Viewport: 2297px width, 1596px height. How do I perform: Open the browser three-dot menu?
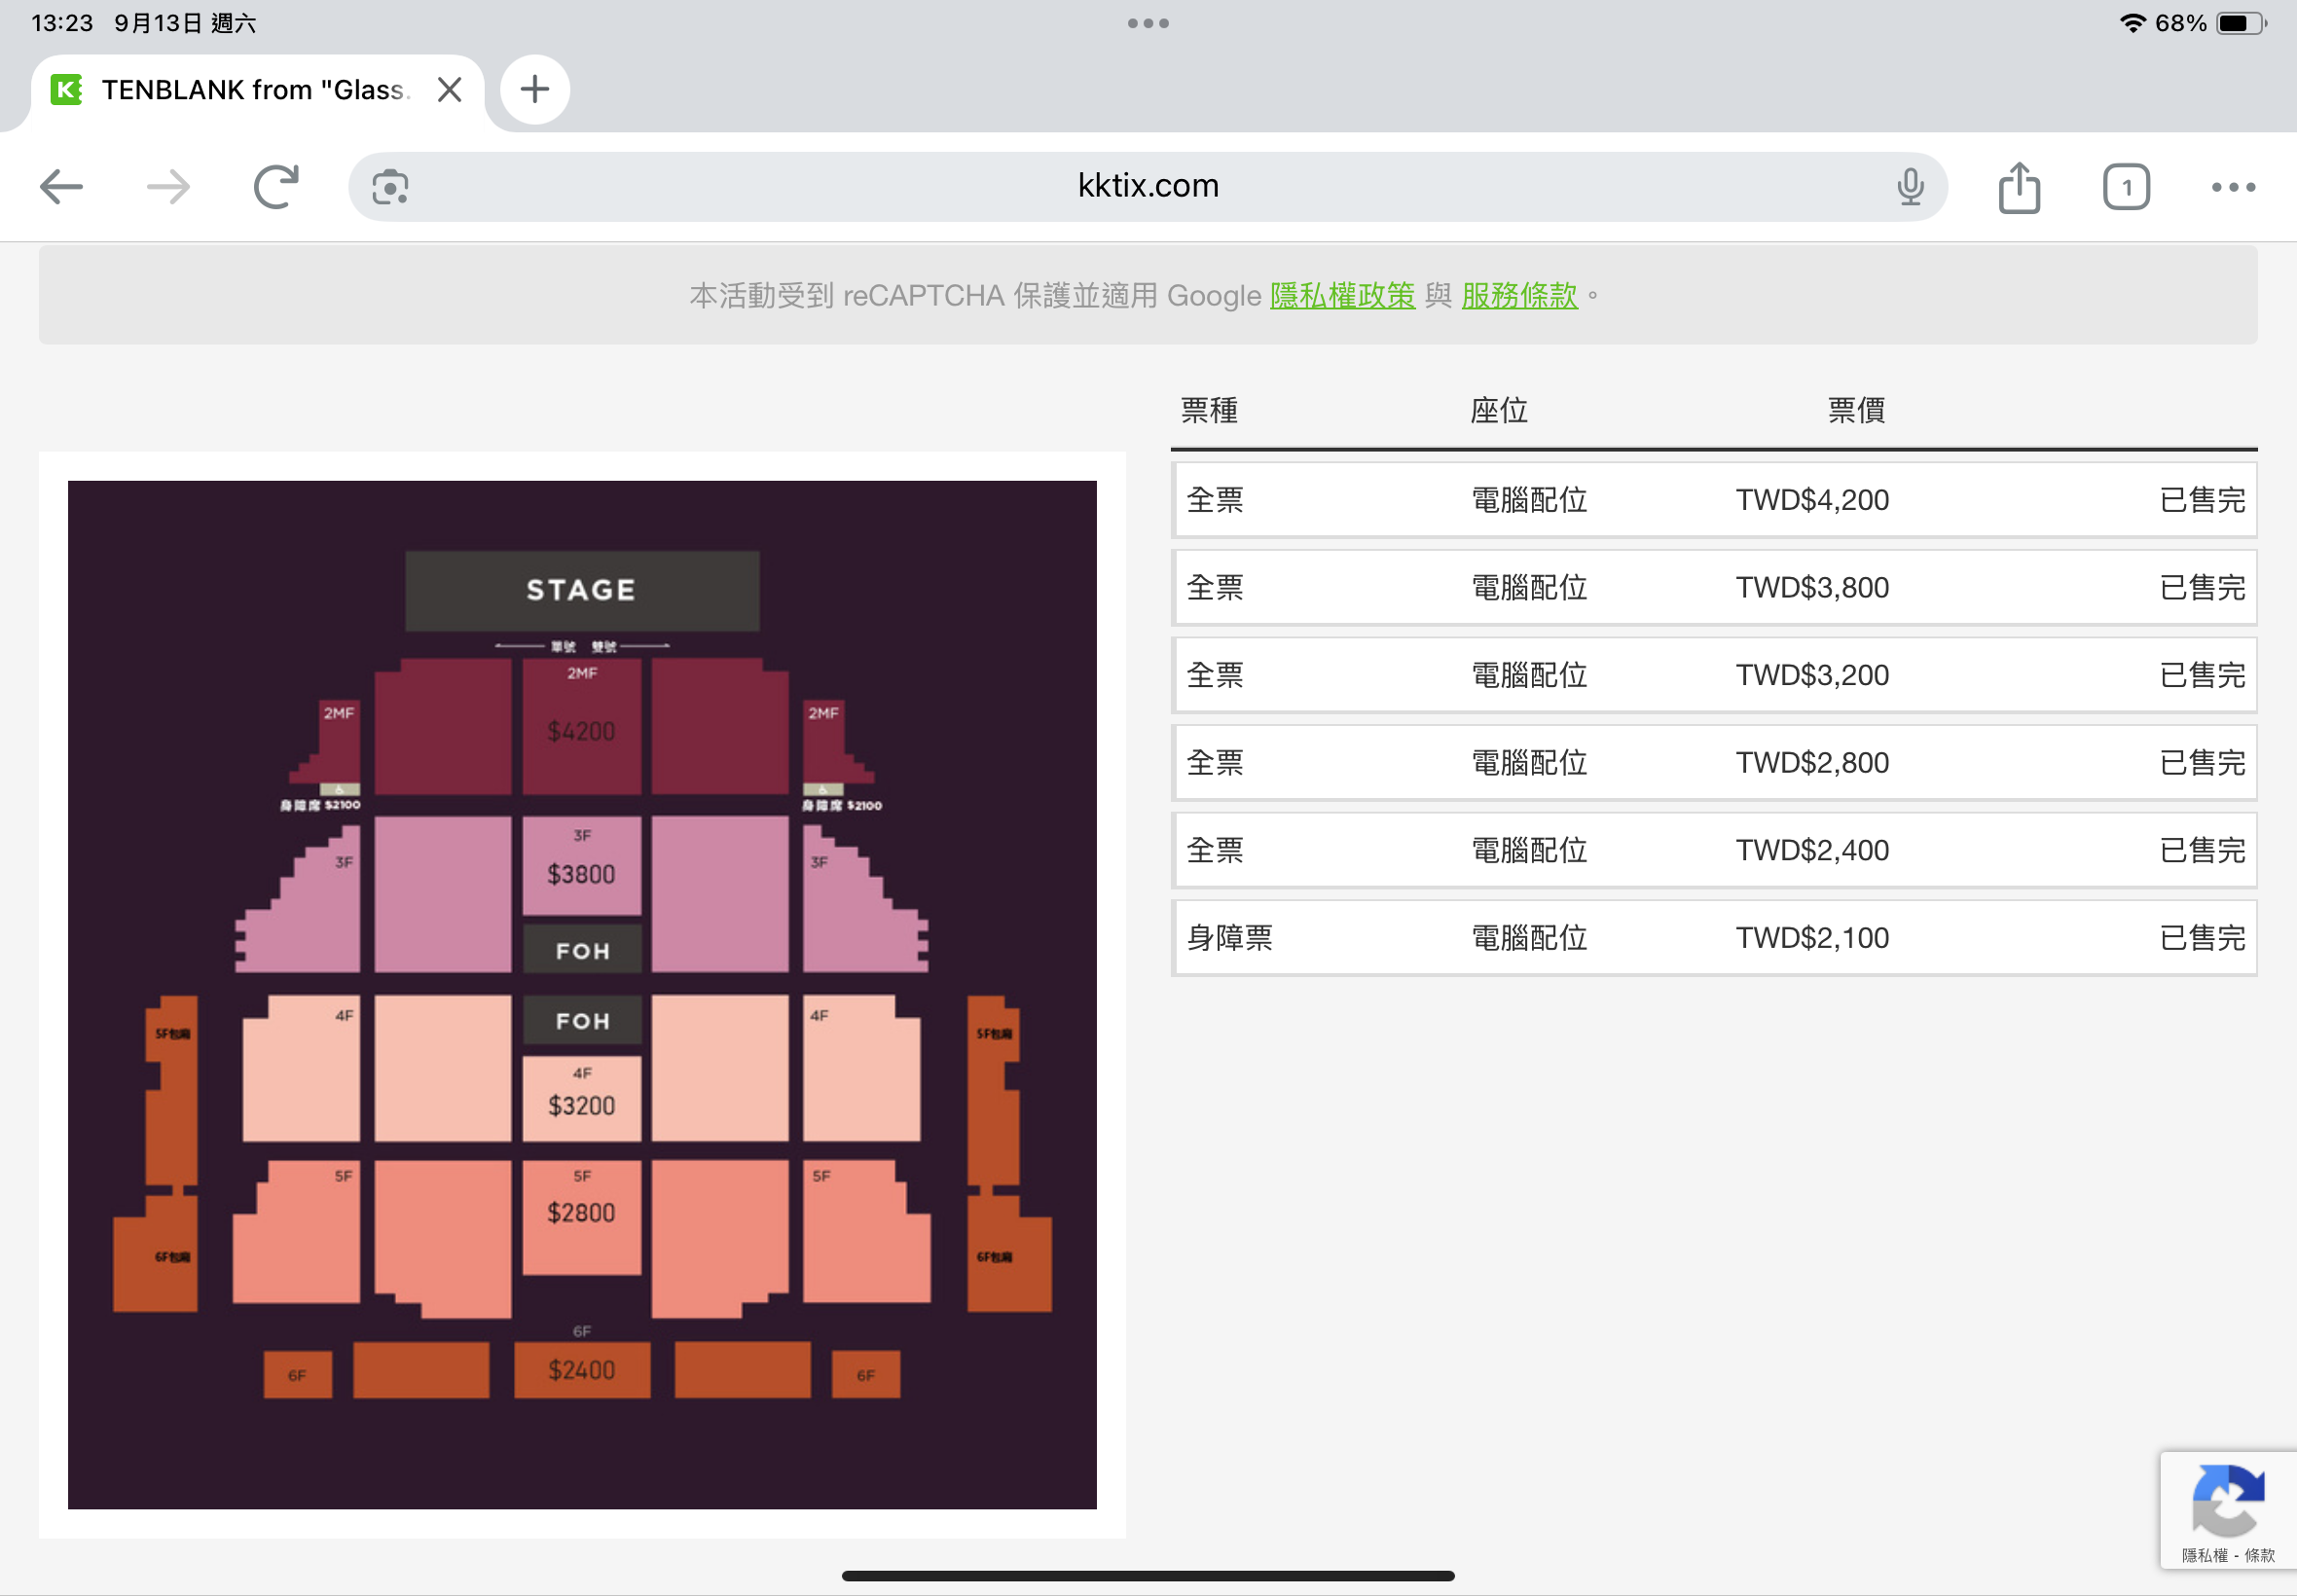pyautogui.click(x=2233, y=187)
